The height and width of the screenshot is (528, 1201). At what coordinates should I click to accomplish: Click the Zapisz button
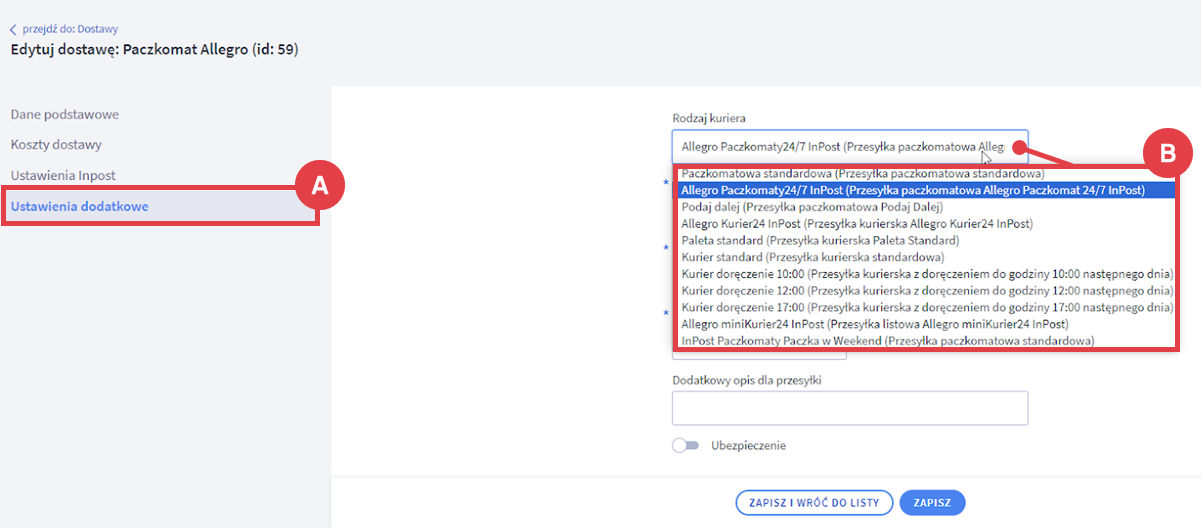tap(932, 502)
